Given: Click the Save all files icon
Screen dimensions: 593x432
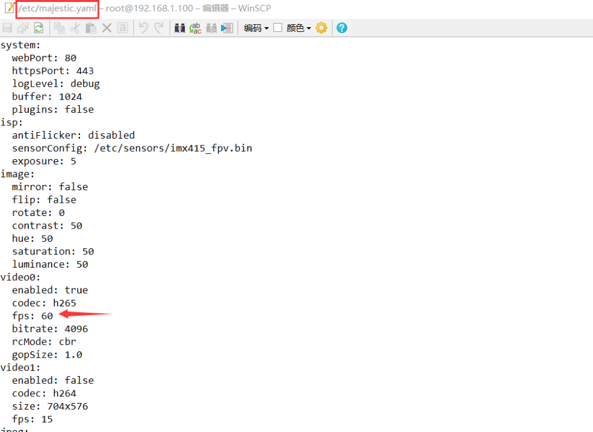Looking at the screenshot, I should tap(23, 28).
